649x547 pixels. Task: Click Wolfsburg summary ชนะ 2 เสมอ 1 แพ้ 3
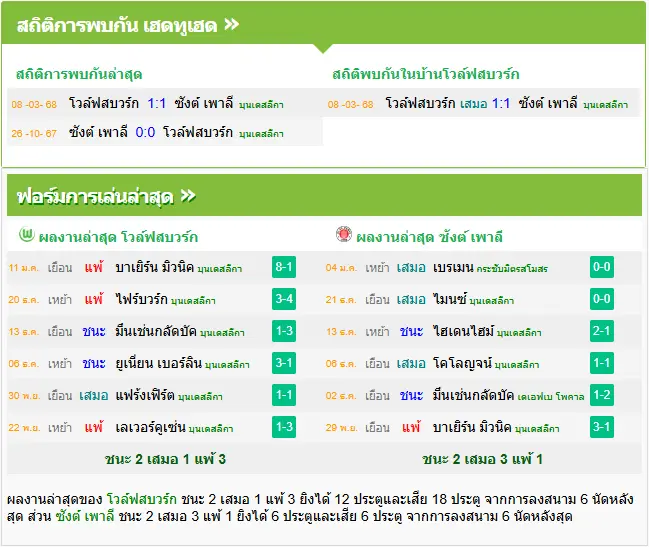click(x=165, y=459)
